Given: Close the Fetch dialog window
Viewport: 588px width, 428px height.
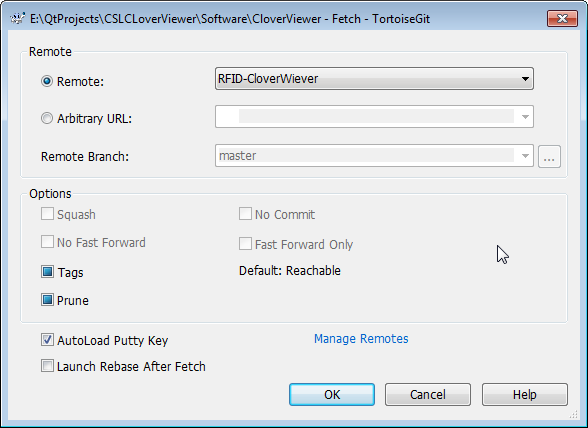Looking at the screenshot, I should coord(562,18).
